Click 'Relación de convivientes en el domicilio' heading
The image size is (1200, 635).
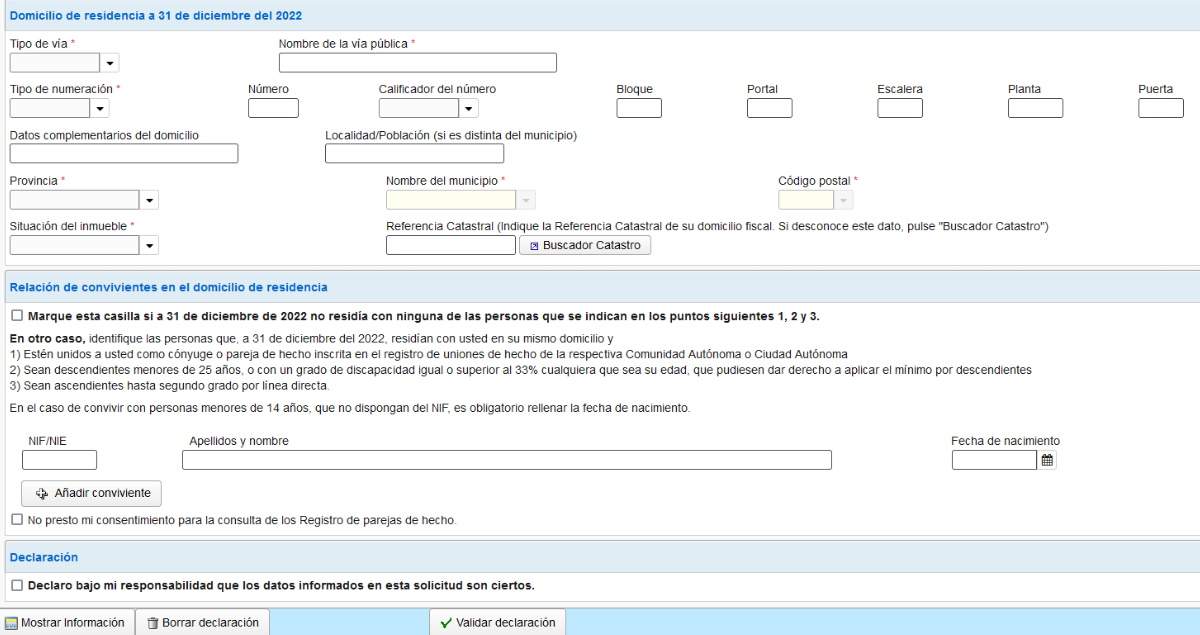point(168,287)
